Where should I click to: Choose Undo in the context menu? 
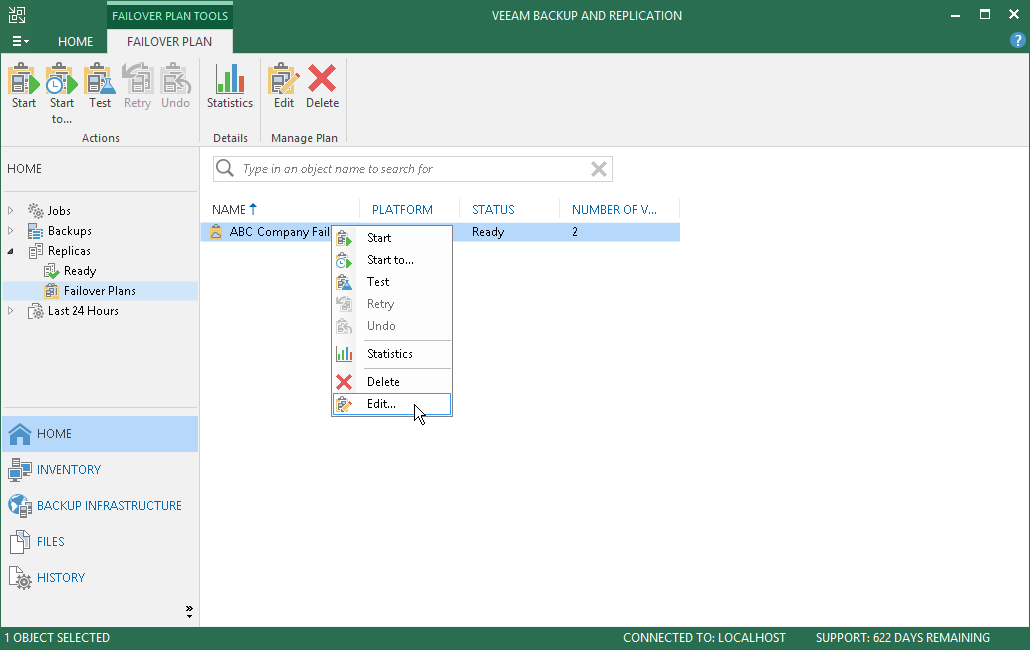392,326
